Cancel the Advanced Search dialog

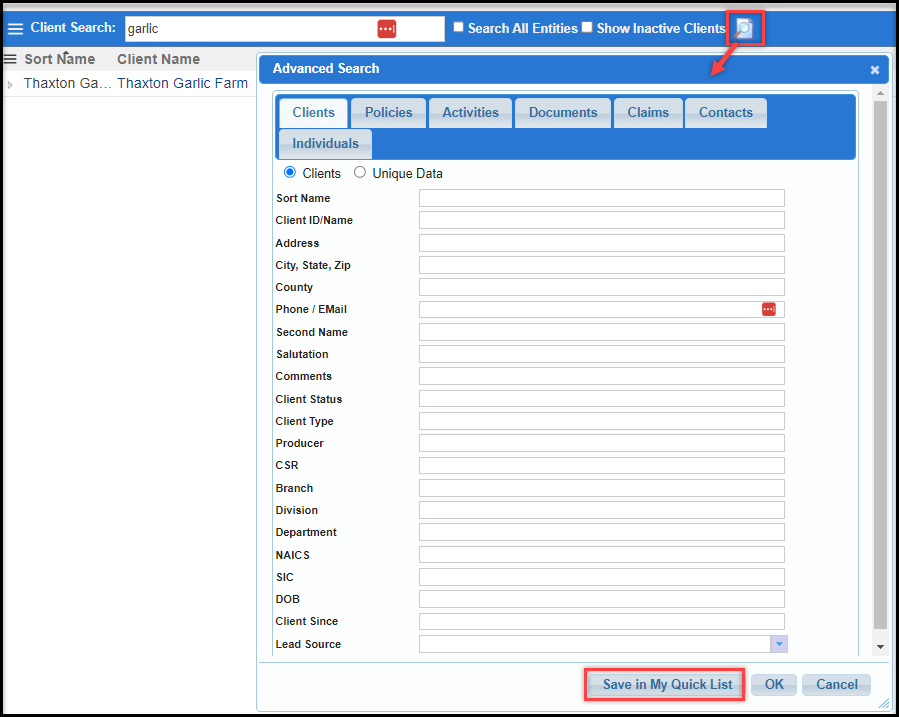tap(836, 684)
